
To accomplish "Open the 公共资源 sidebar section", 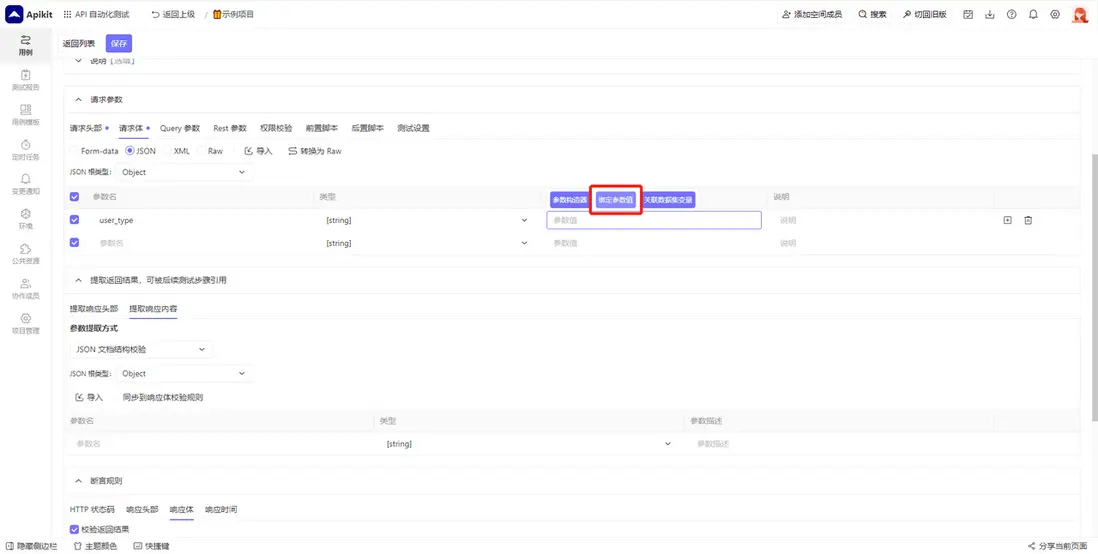I will (25, 254).
